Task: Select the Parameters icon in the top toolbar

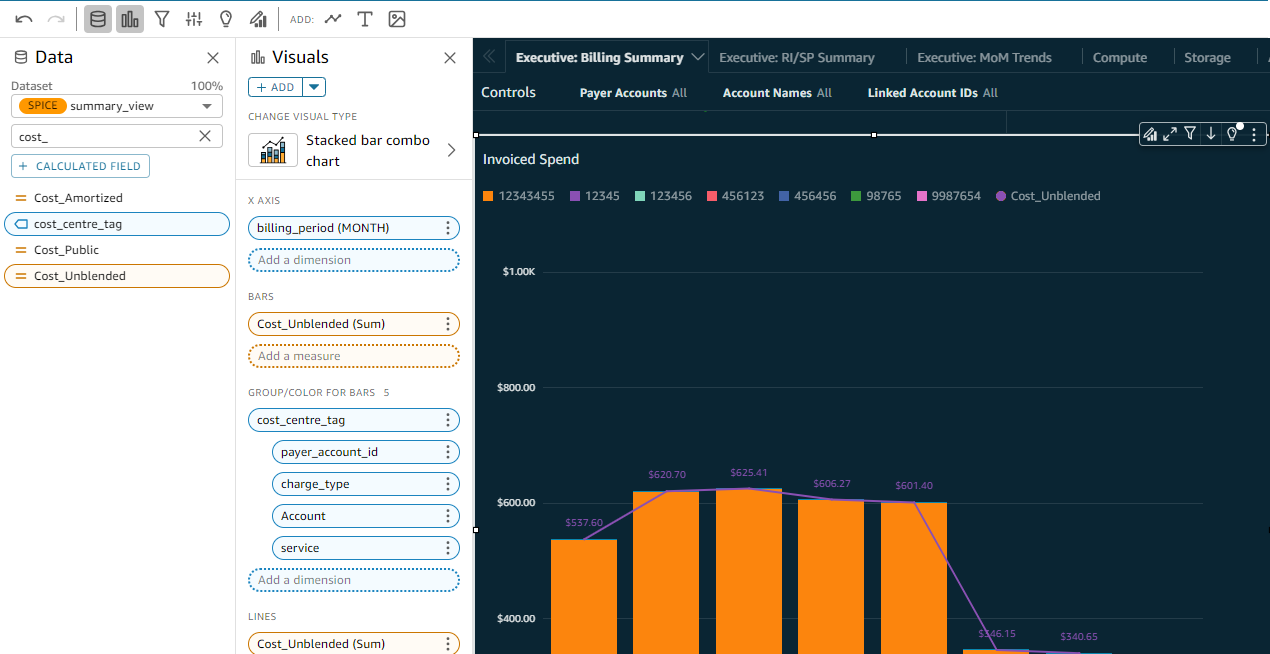Action: pyautogui.click(x=193, y=18)
